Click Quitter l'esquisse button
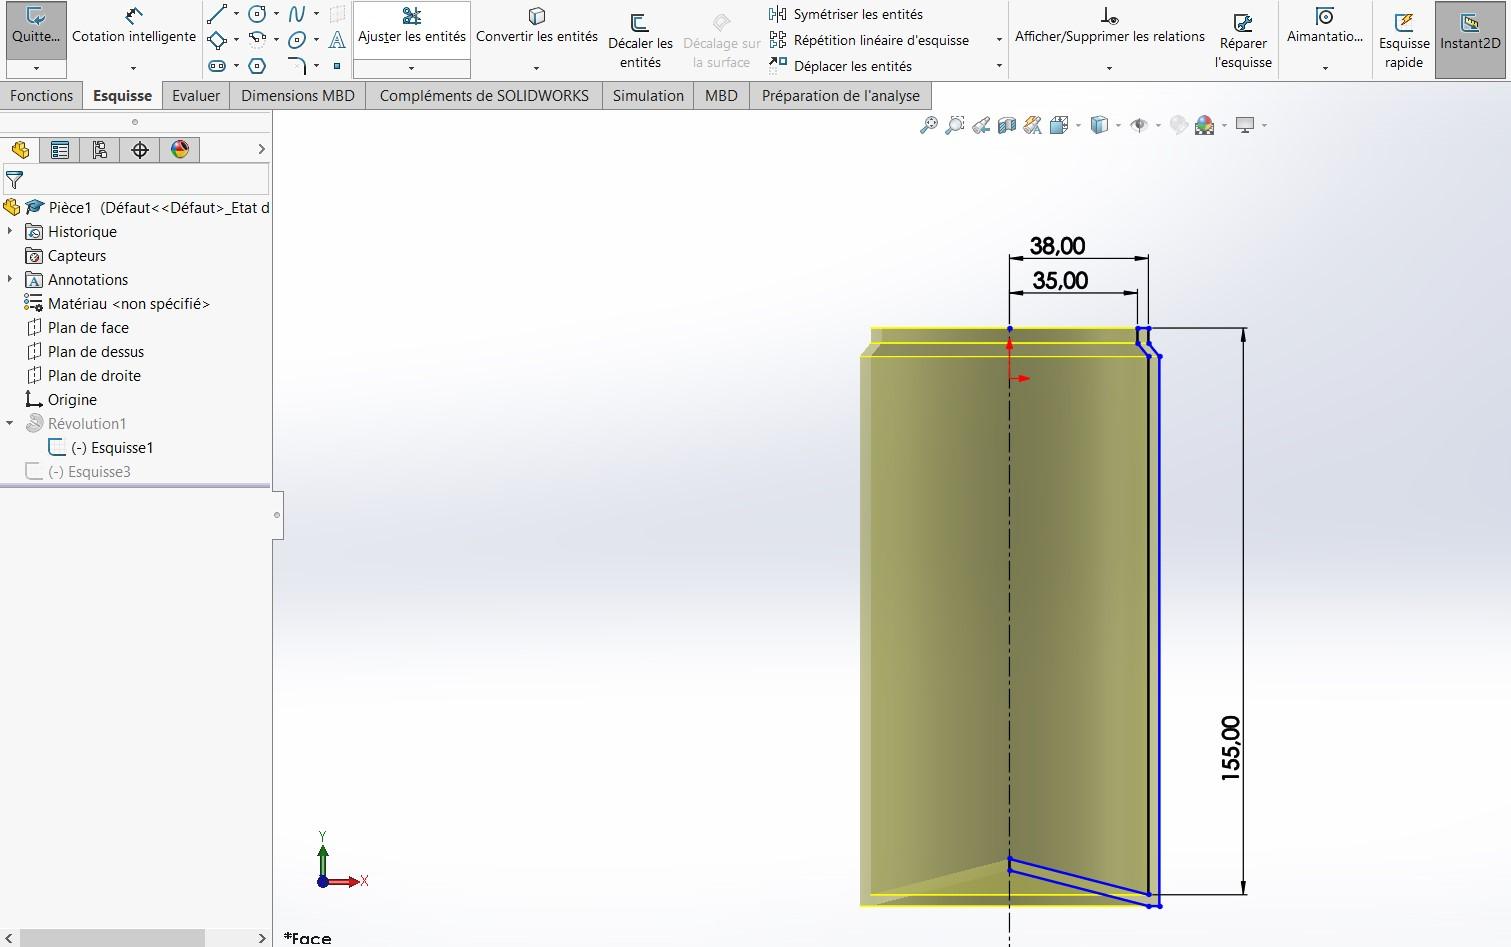The width and height of the screenshot is (1511, 947). (x=36, y=29)
